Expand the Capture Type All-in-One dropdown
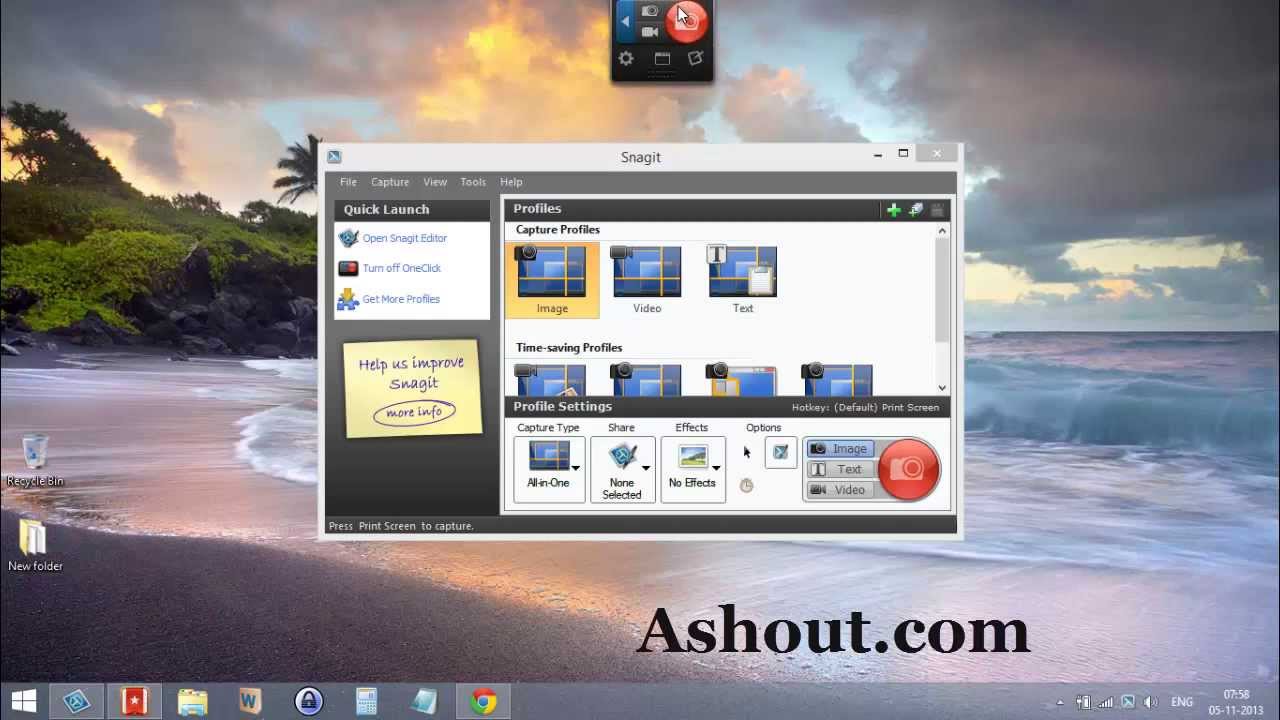Viewport: 1280px width, 720px height. (549, 468)
